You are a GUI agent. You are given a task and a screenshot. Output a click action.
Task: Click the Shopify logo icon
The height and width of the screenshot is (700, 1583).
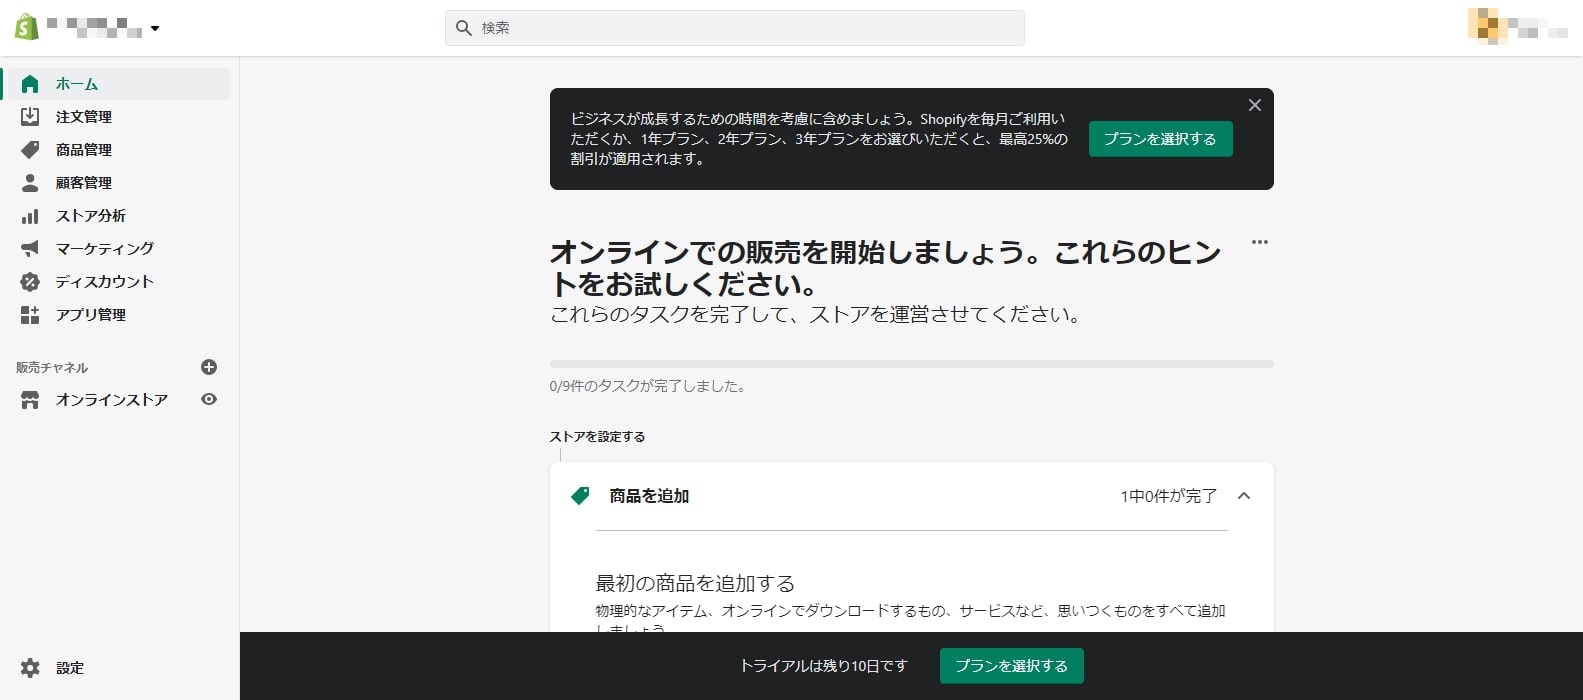[x=27, y=27]
